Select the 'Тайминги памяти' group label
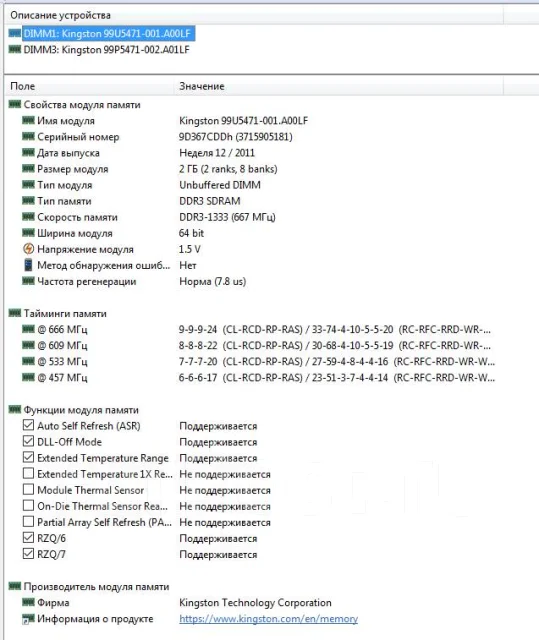 pos(65,313)
